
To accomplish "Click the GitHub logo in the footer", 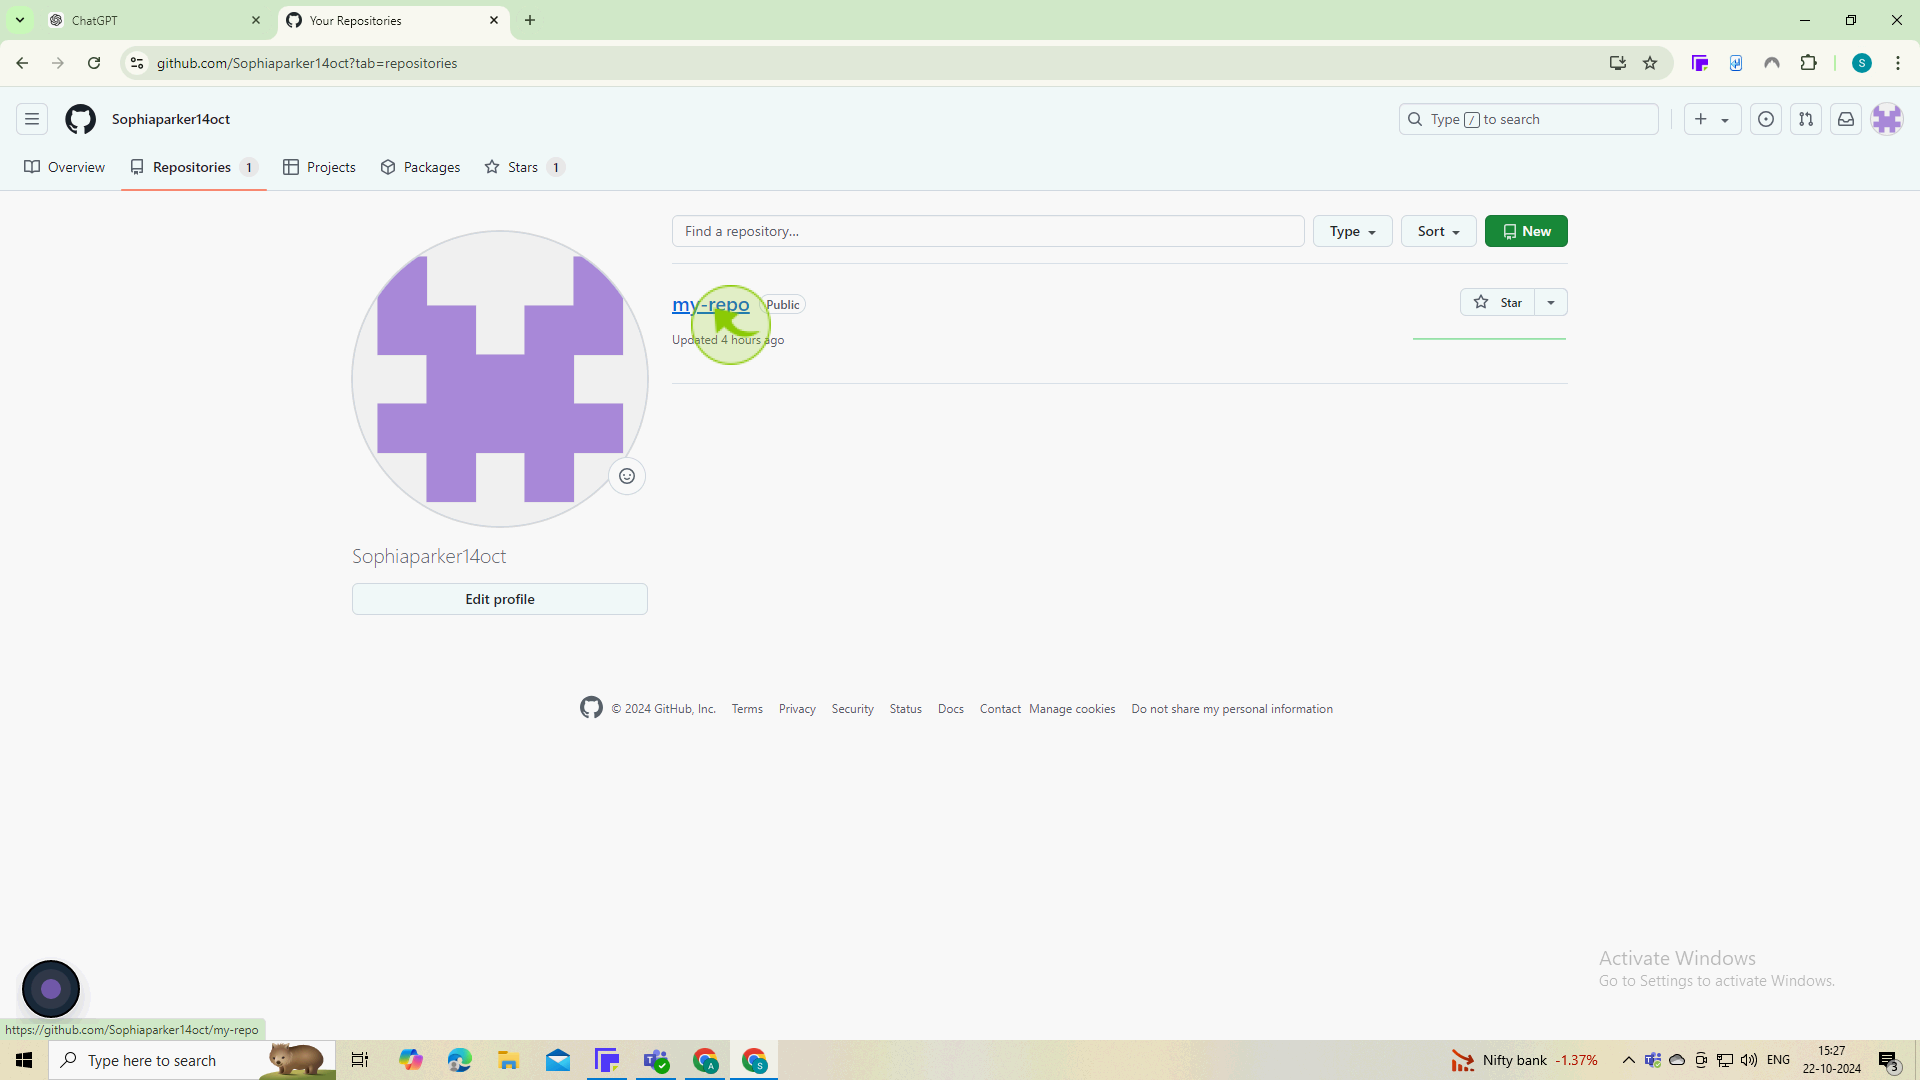I will [591, 708].
